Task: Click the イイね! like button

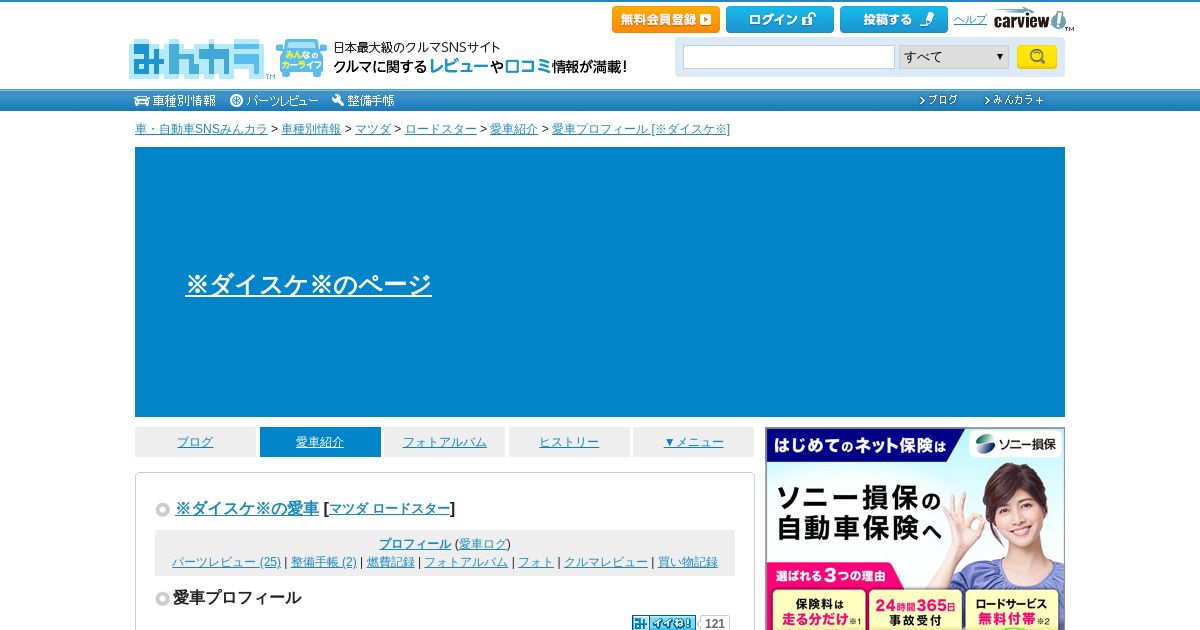Action: coord(664,623)
